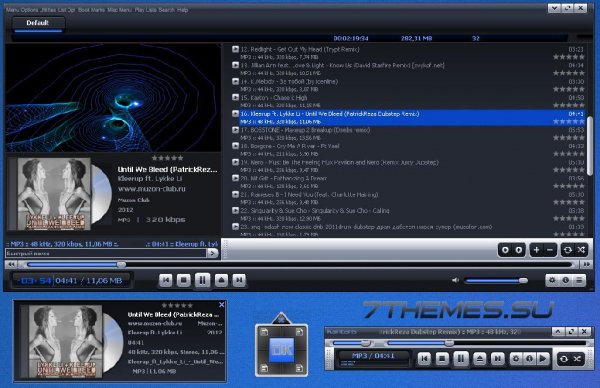The height and width of the screenshot is (388, 600).
Task: Pause playback in the mini player
Action: click(461, 359)
